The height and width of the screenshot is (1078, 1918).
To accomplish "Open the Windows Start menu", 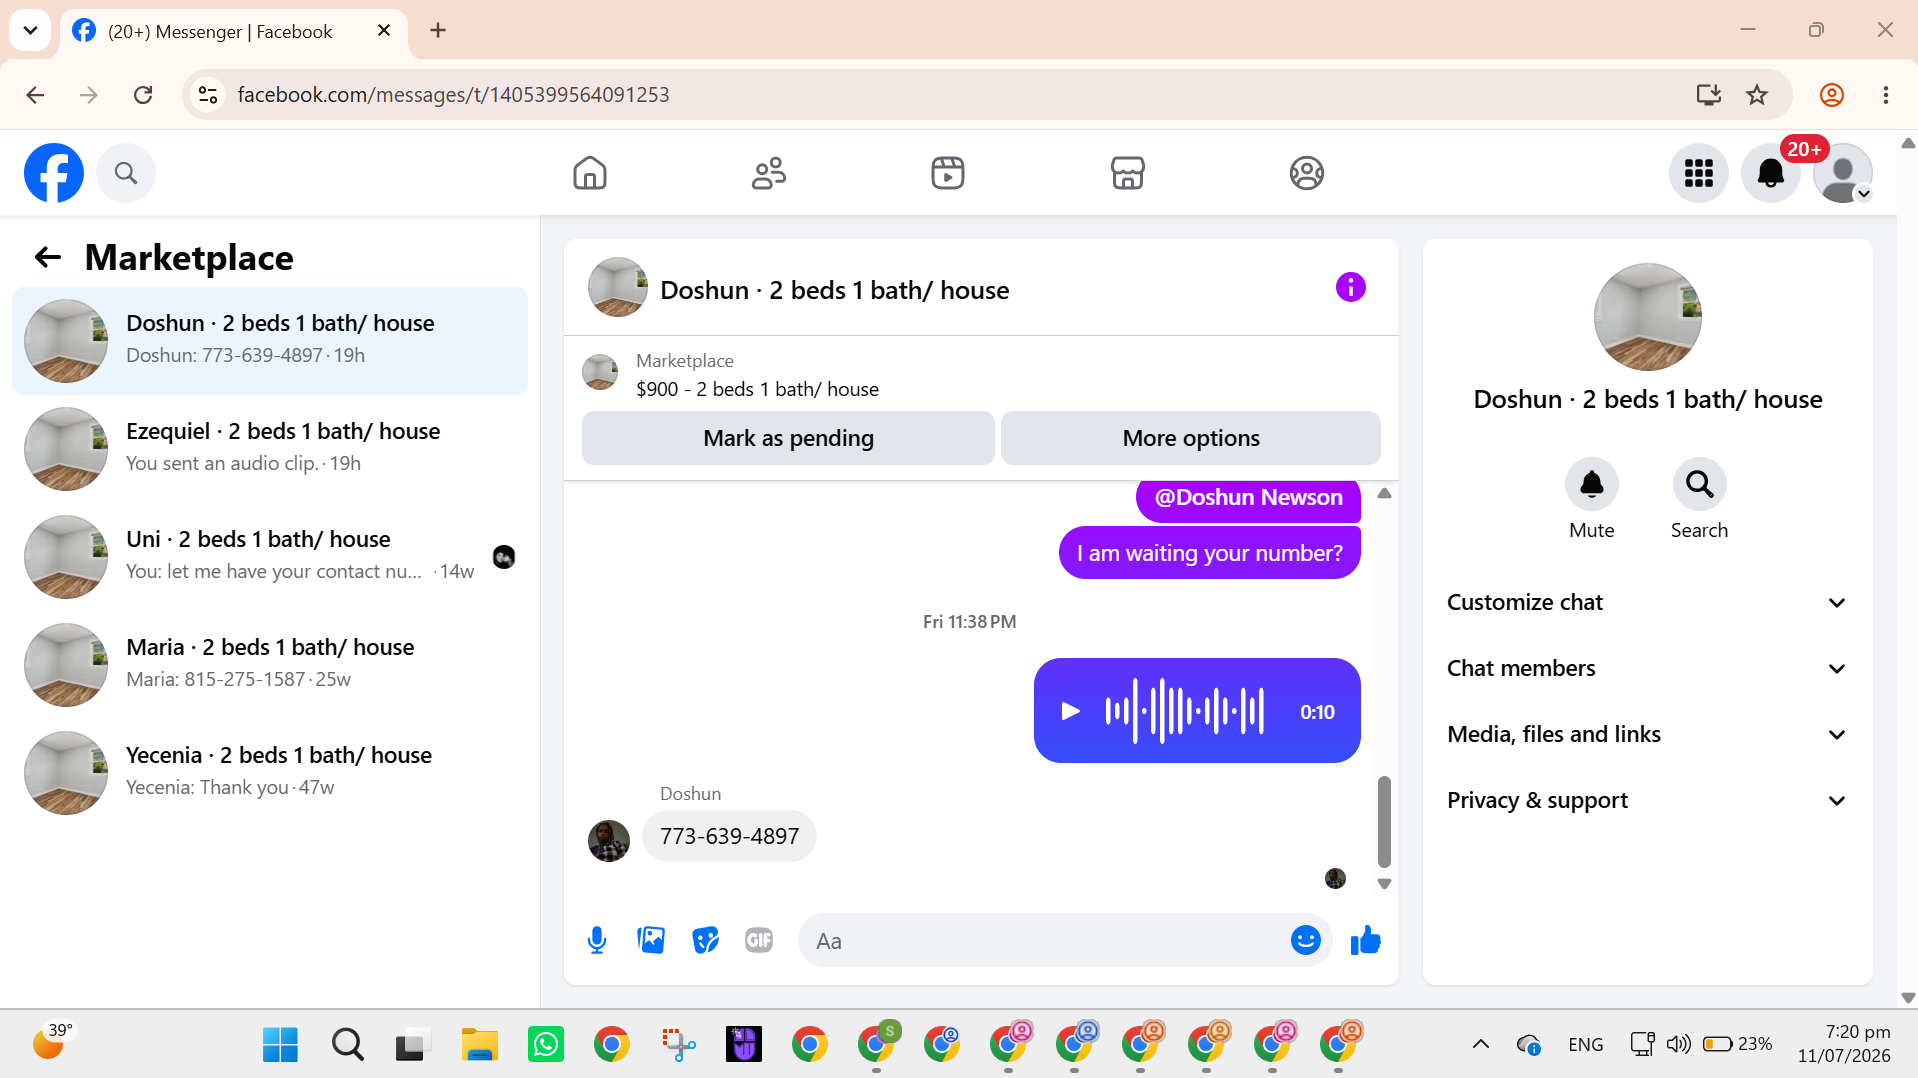I will (x=280, y=1044).
